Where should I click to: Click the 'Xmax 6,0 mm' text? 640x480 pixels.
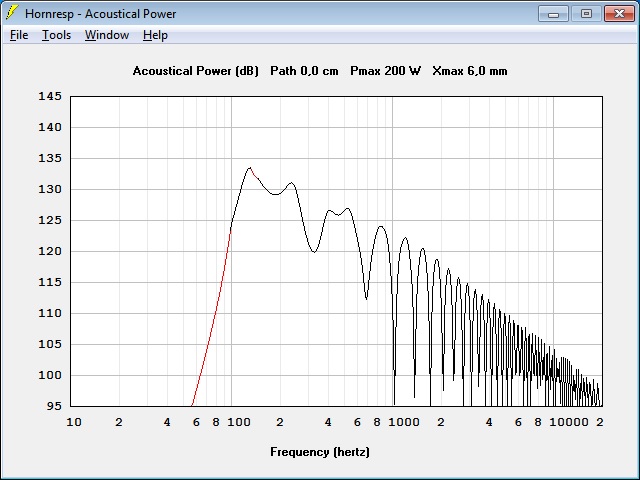coord(470,71)
